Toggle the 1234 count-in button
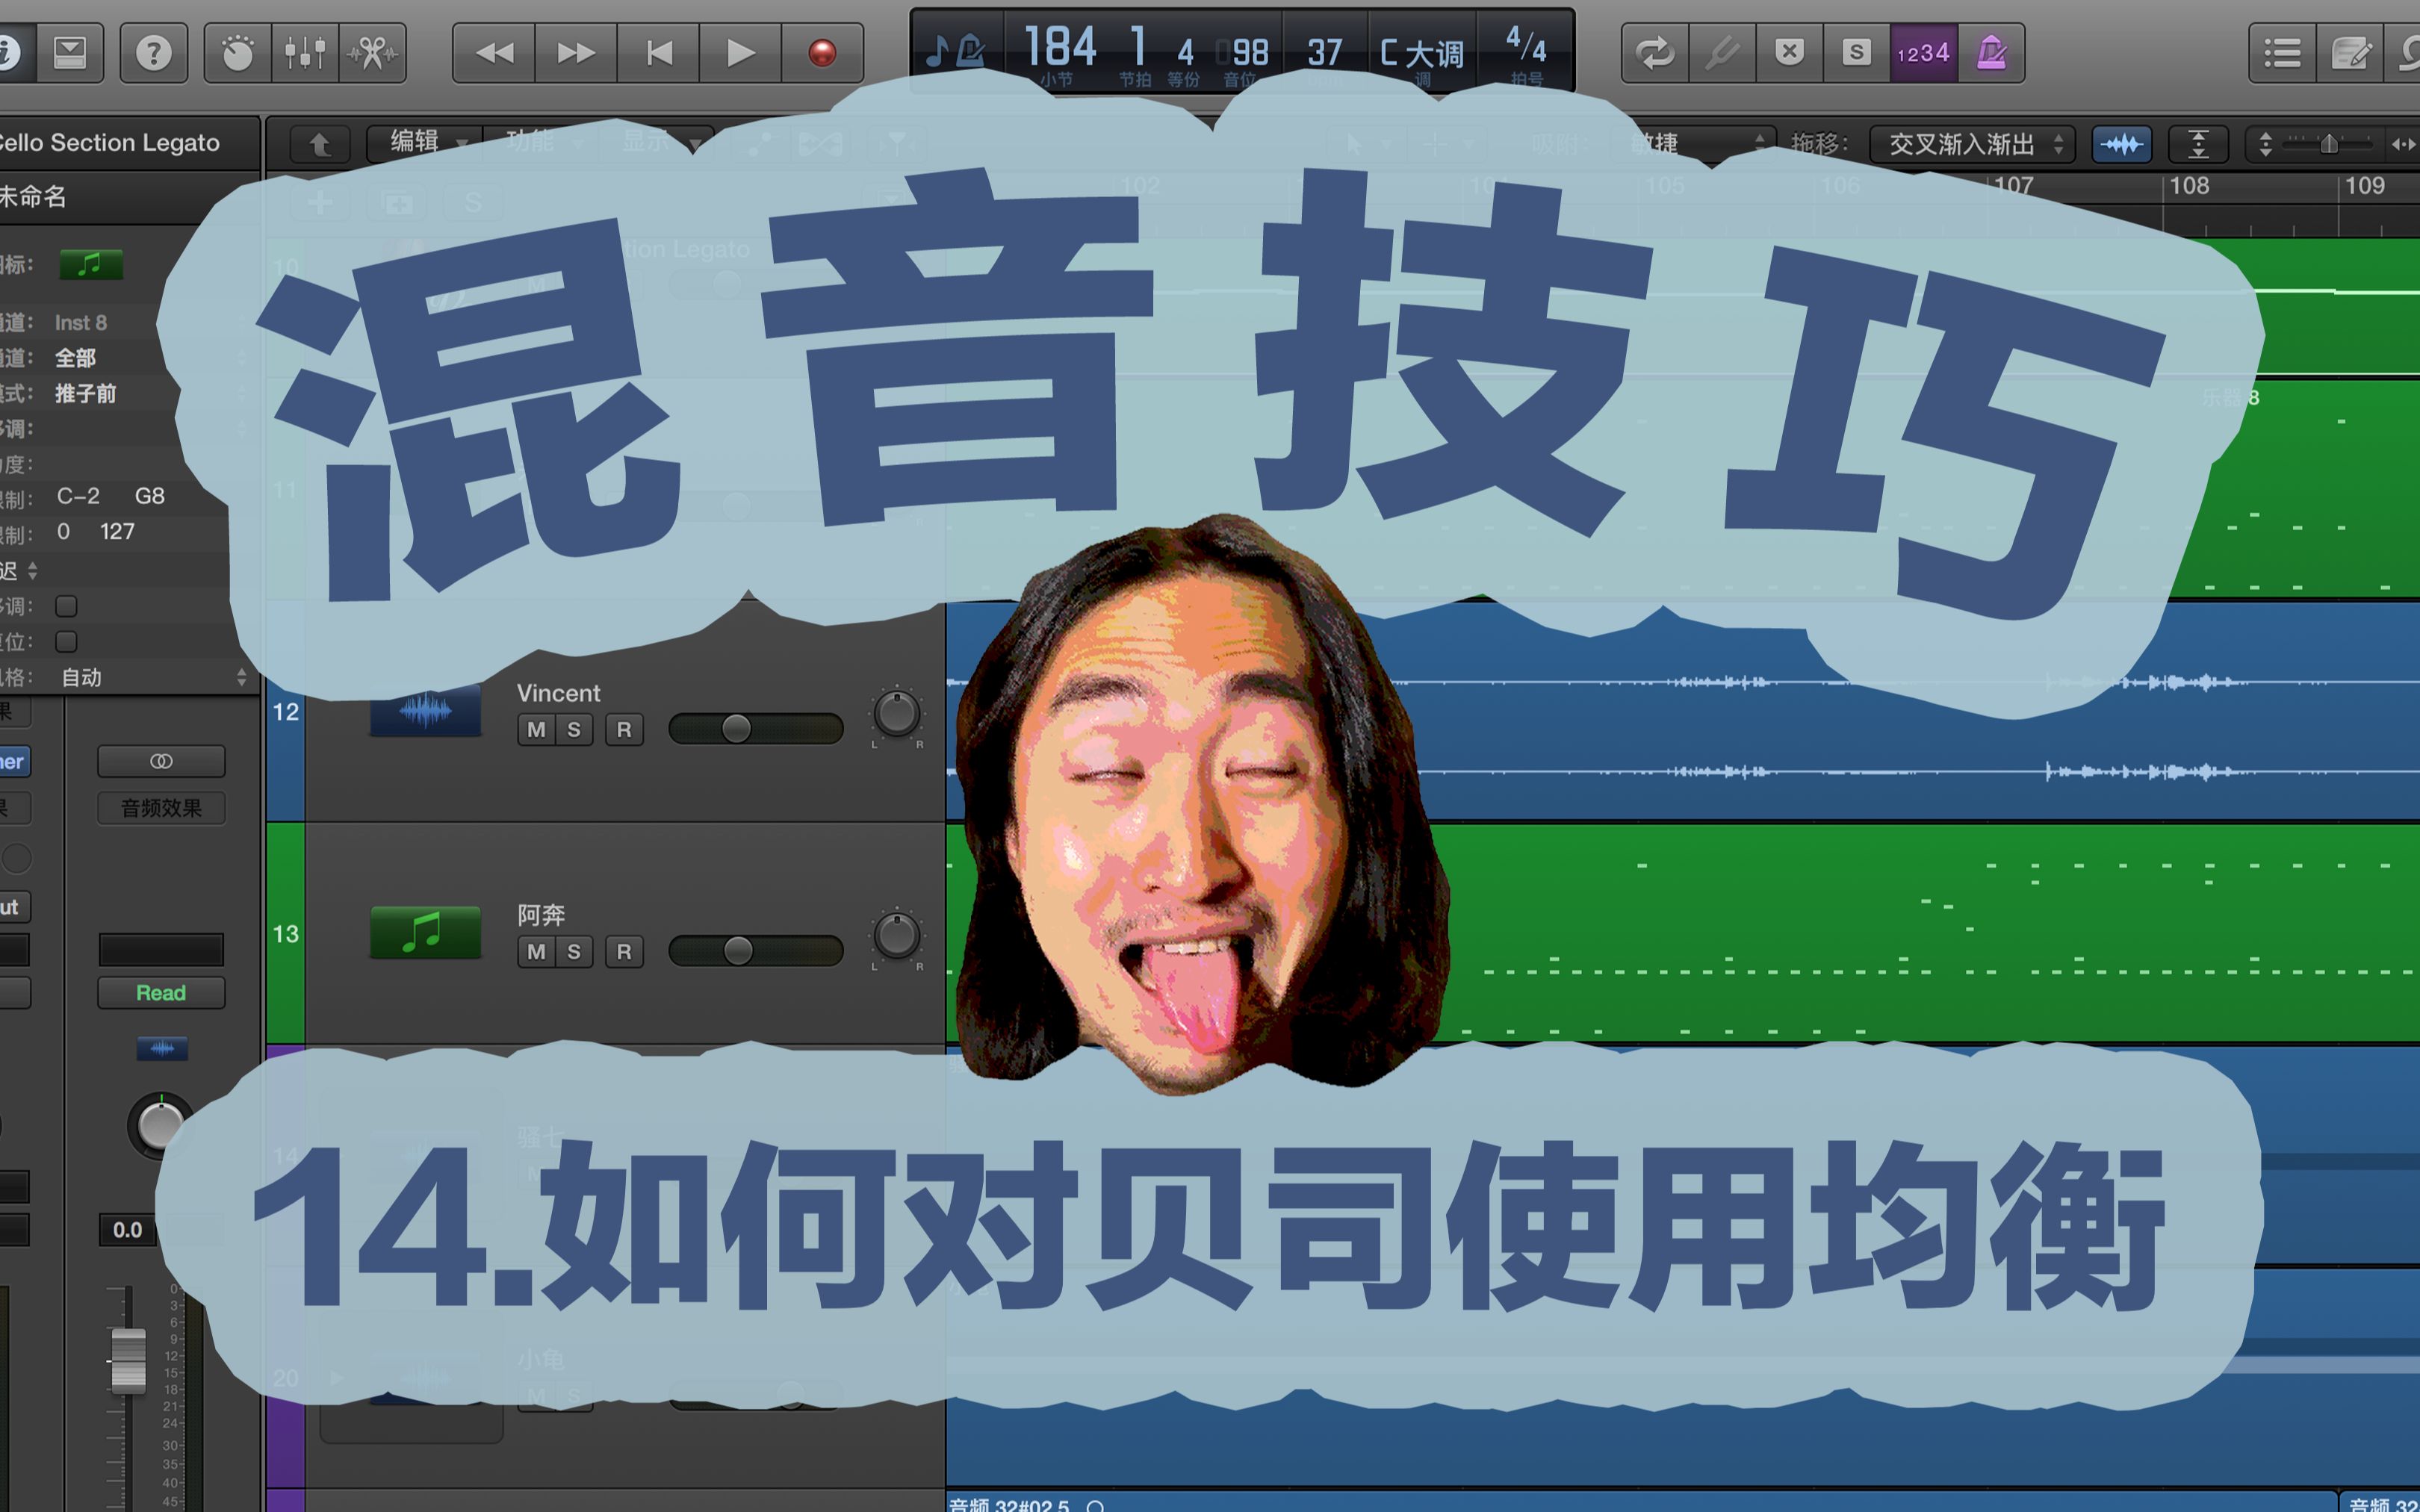Screen dimensions: 2420x1512 pyautogui.click(x=1923, y=52)
